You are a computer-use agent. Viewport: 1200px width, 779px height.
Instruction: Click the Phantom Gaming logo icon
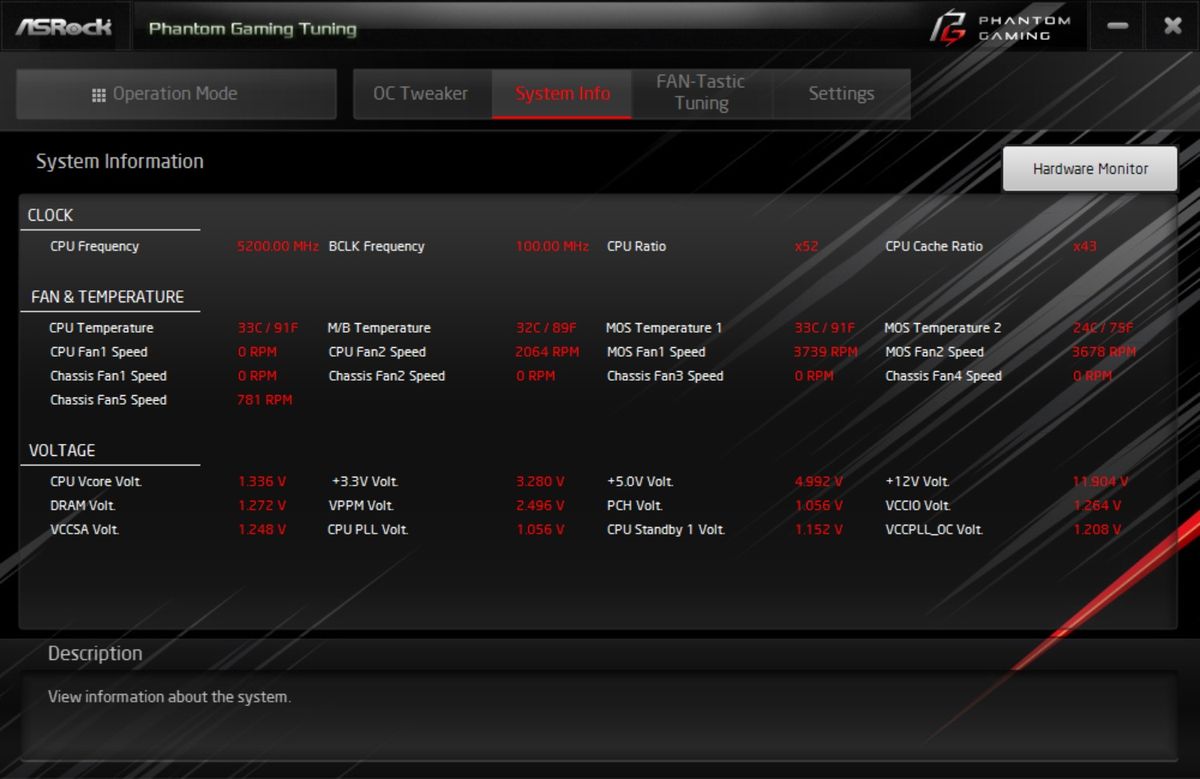(948, 27)
